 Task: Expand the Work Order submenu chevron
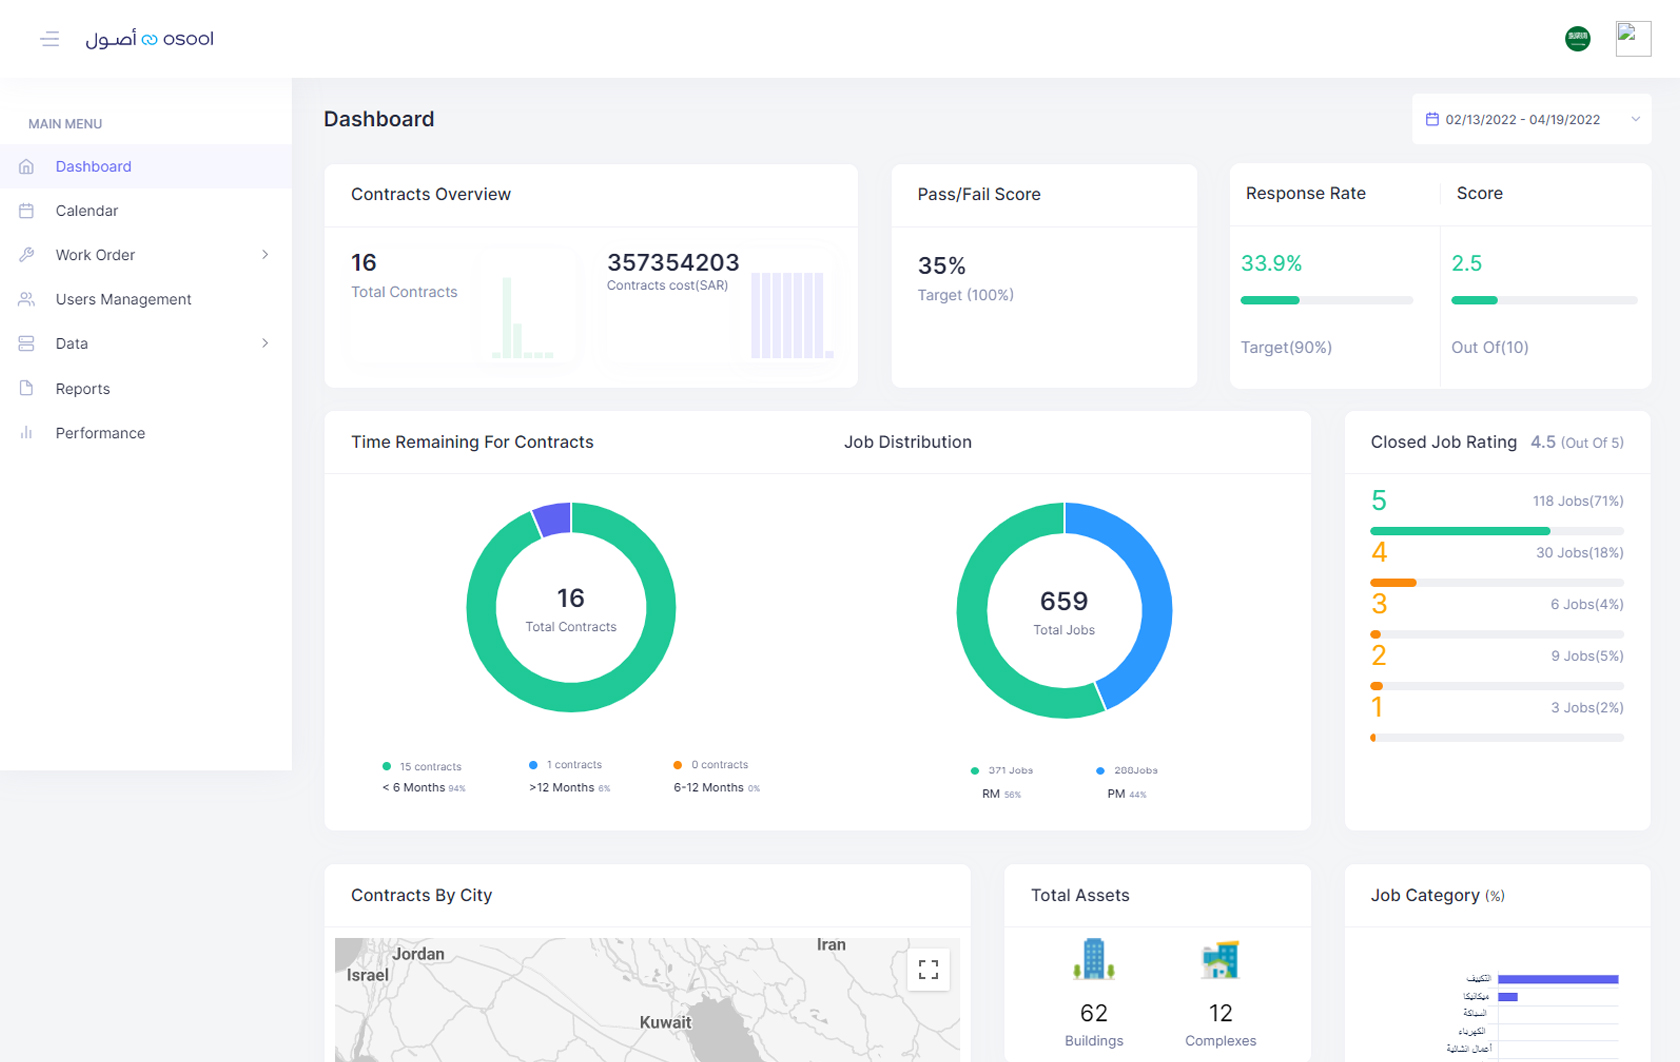pos(265,255)
